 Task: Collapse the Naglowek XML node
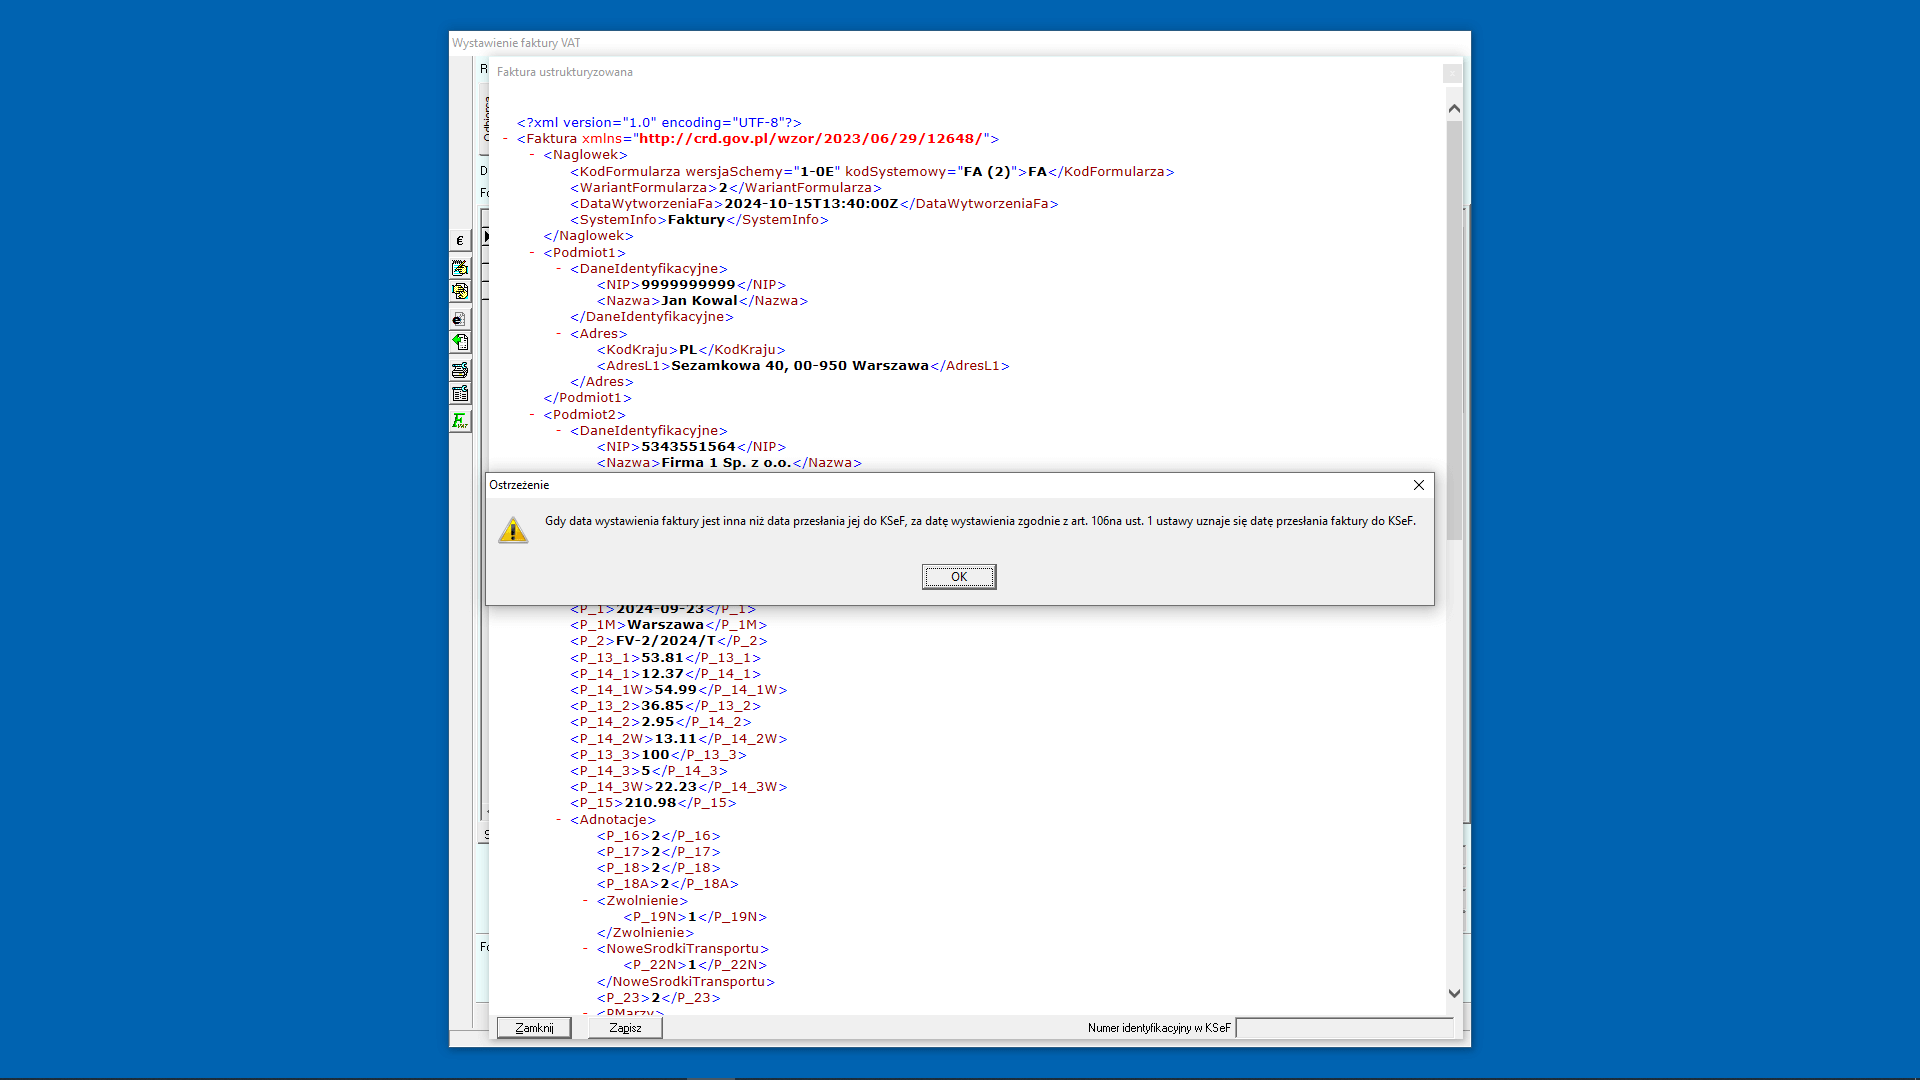click(530, 155)
